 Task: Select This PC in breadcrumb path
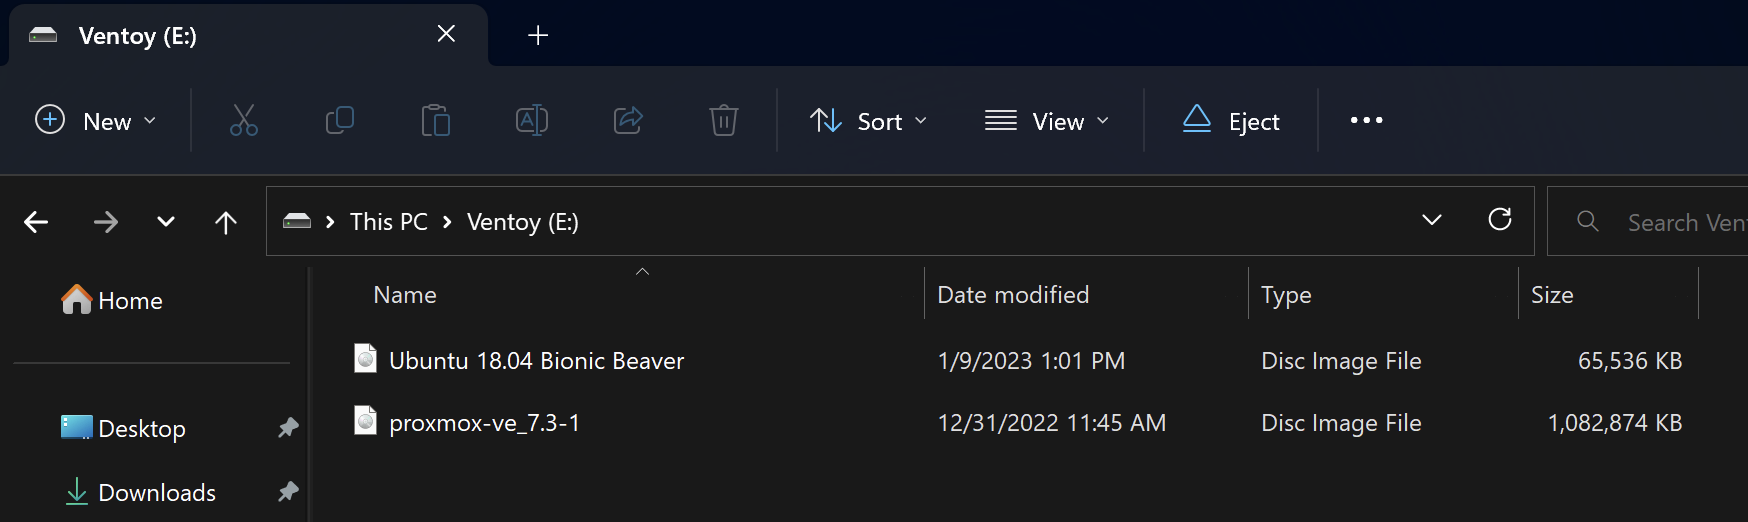pyautogui.click(x=389, y=221)
